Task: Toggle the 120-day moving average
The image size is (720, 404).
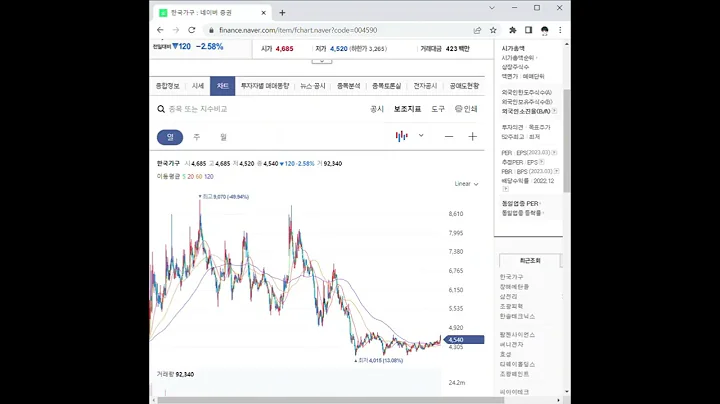Action: [x=209, y=176]
